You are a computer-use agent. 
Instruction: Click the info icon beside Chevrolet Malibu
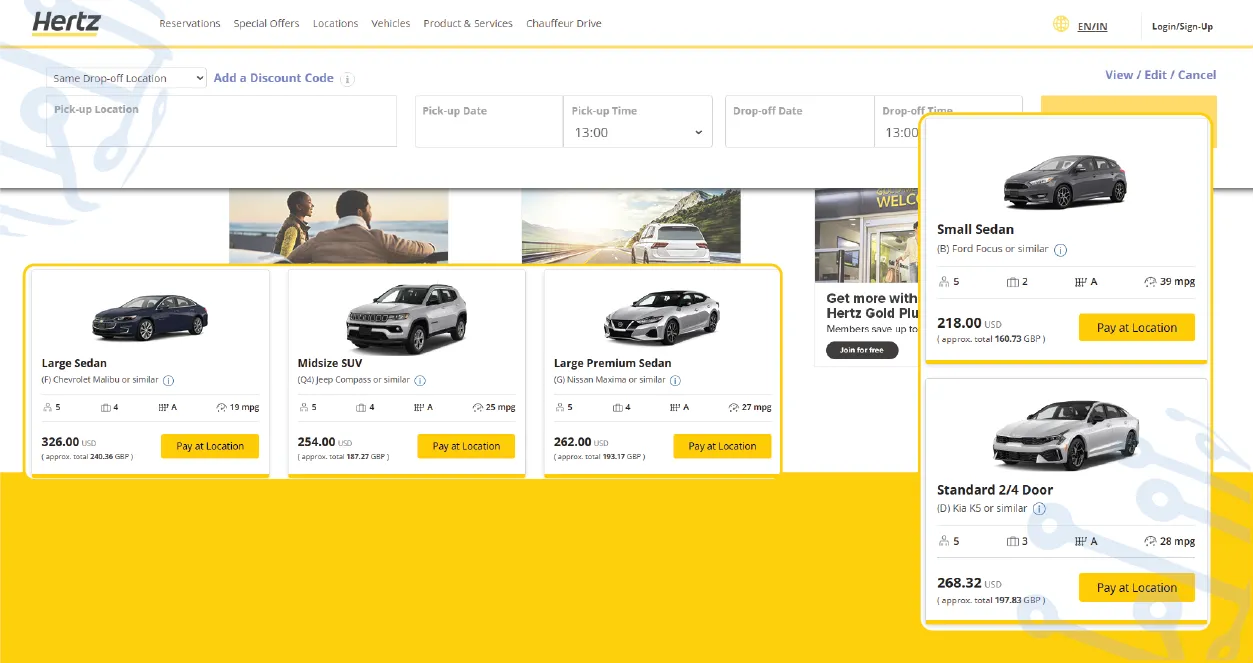[x=171, y=380]
